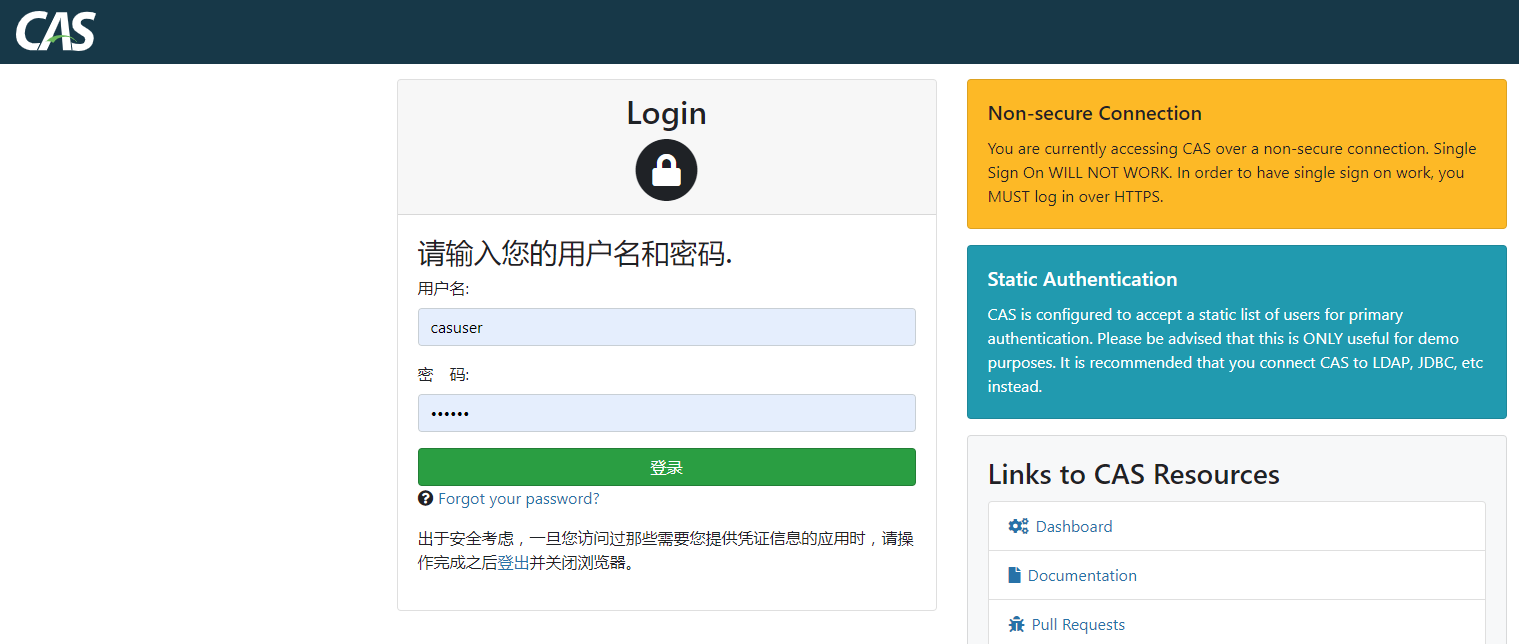Viewport: 1519px width, 644px height.
Task: Focus the password input field
Action: (x=666, y=413)
